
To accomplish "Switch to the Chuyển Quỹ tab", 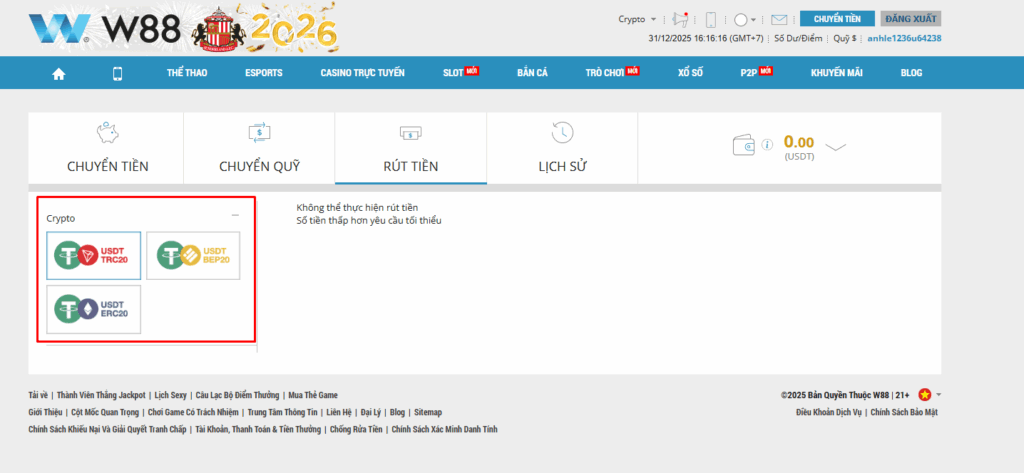I will tap(259, 148).
